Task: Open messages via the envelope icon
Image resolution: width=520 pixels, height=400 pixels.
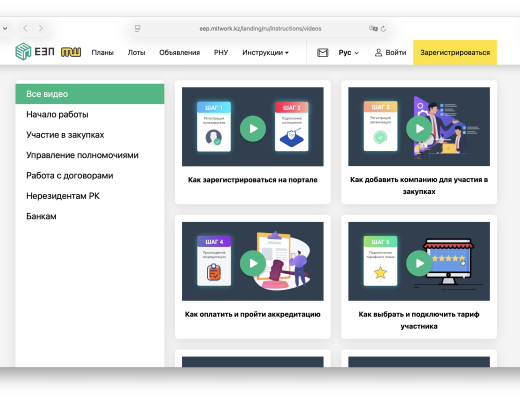Action: (x=323, y=52)
